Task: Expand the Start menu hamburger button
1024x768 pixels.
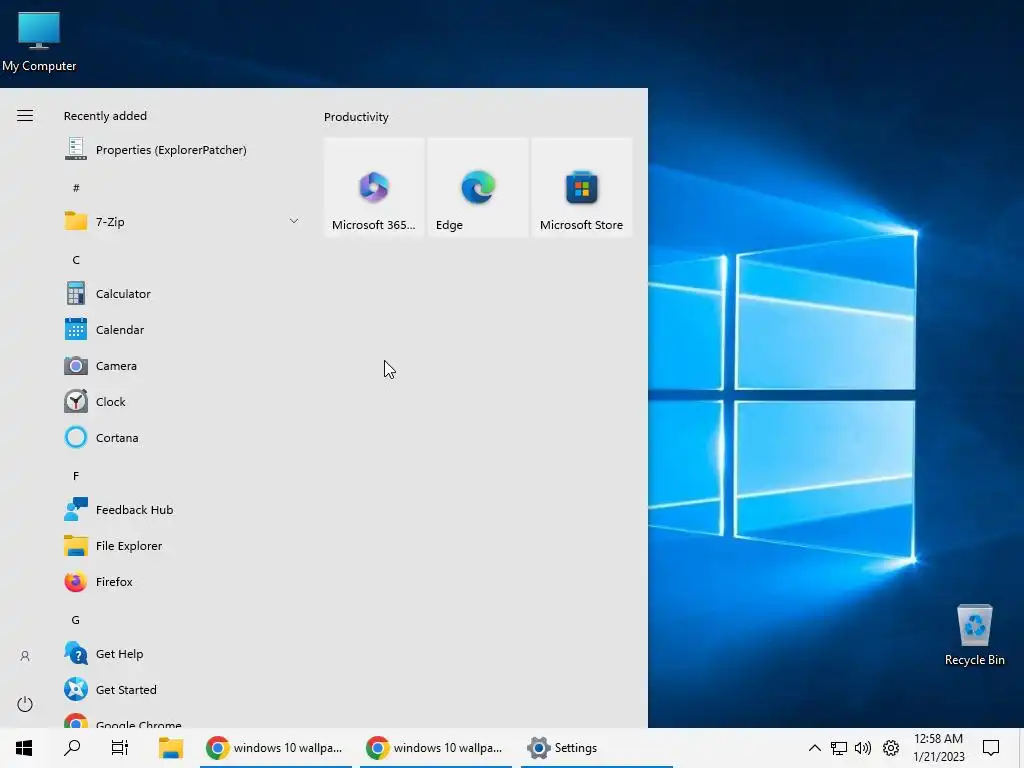Action: (25, 116)
